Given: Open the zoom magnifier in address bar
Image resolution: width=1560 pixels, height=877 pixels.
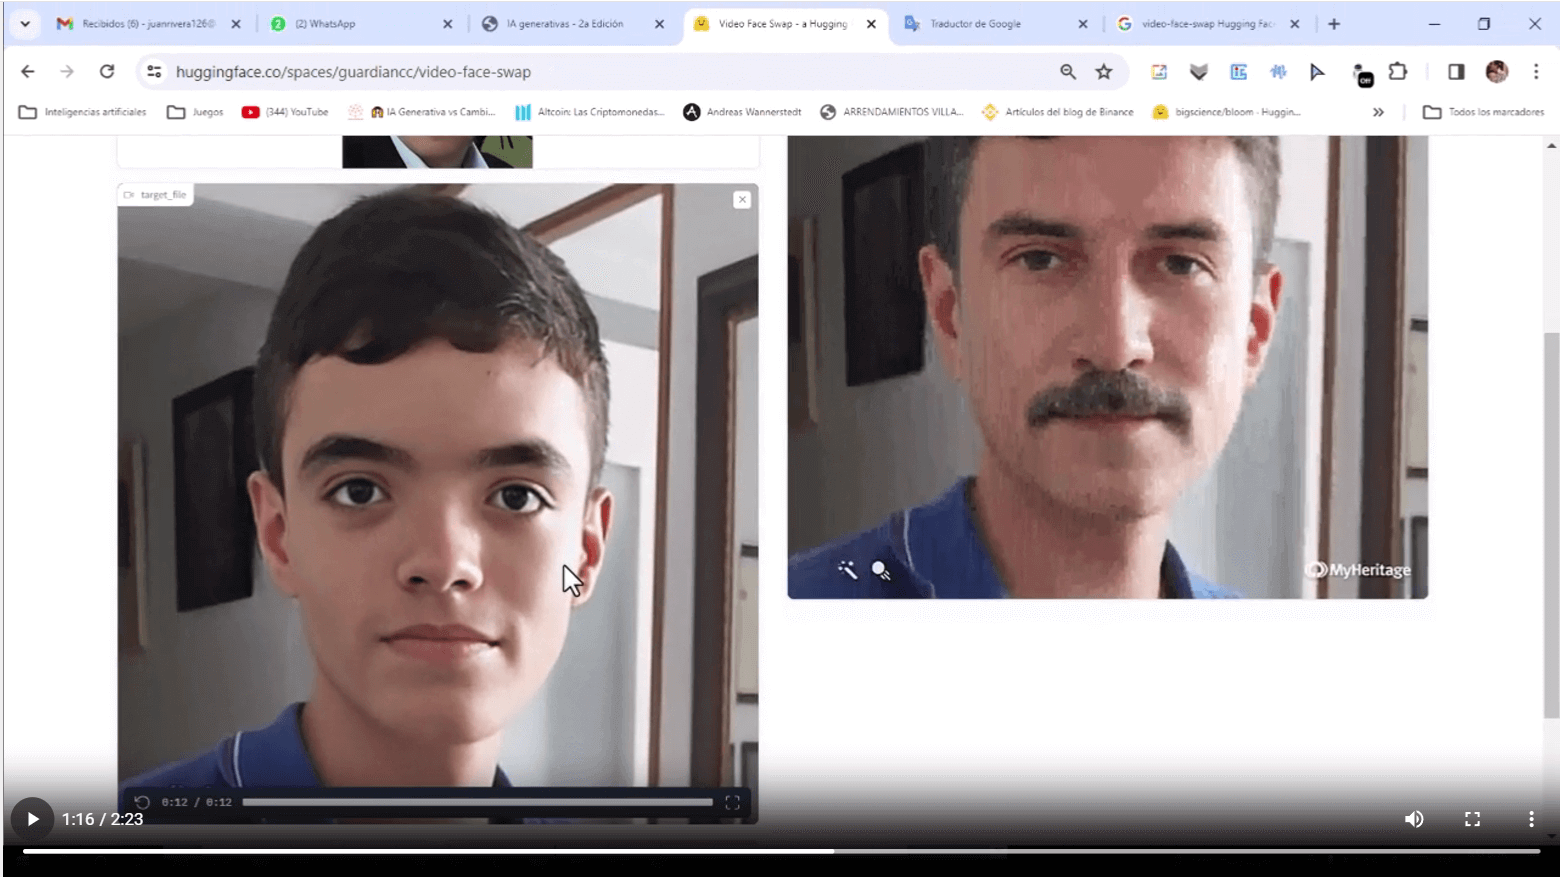Looking at the screenshot, I should [x=1068, y=72].
